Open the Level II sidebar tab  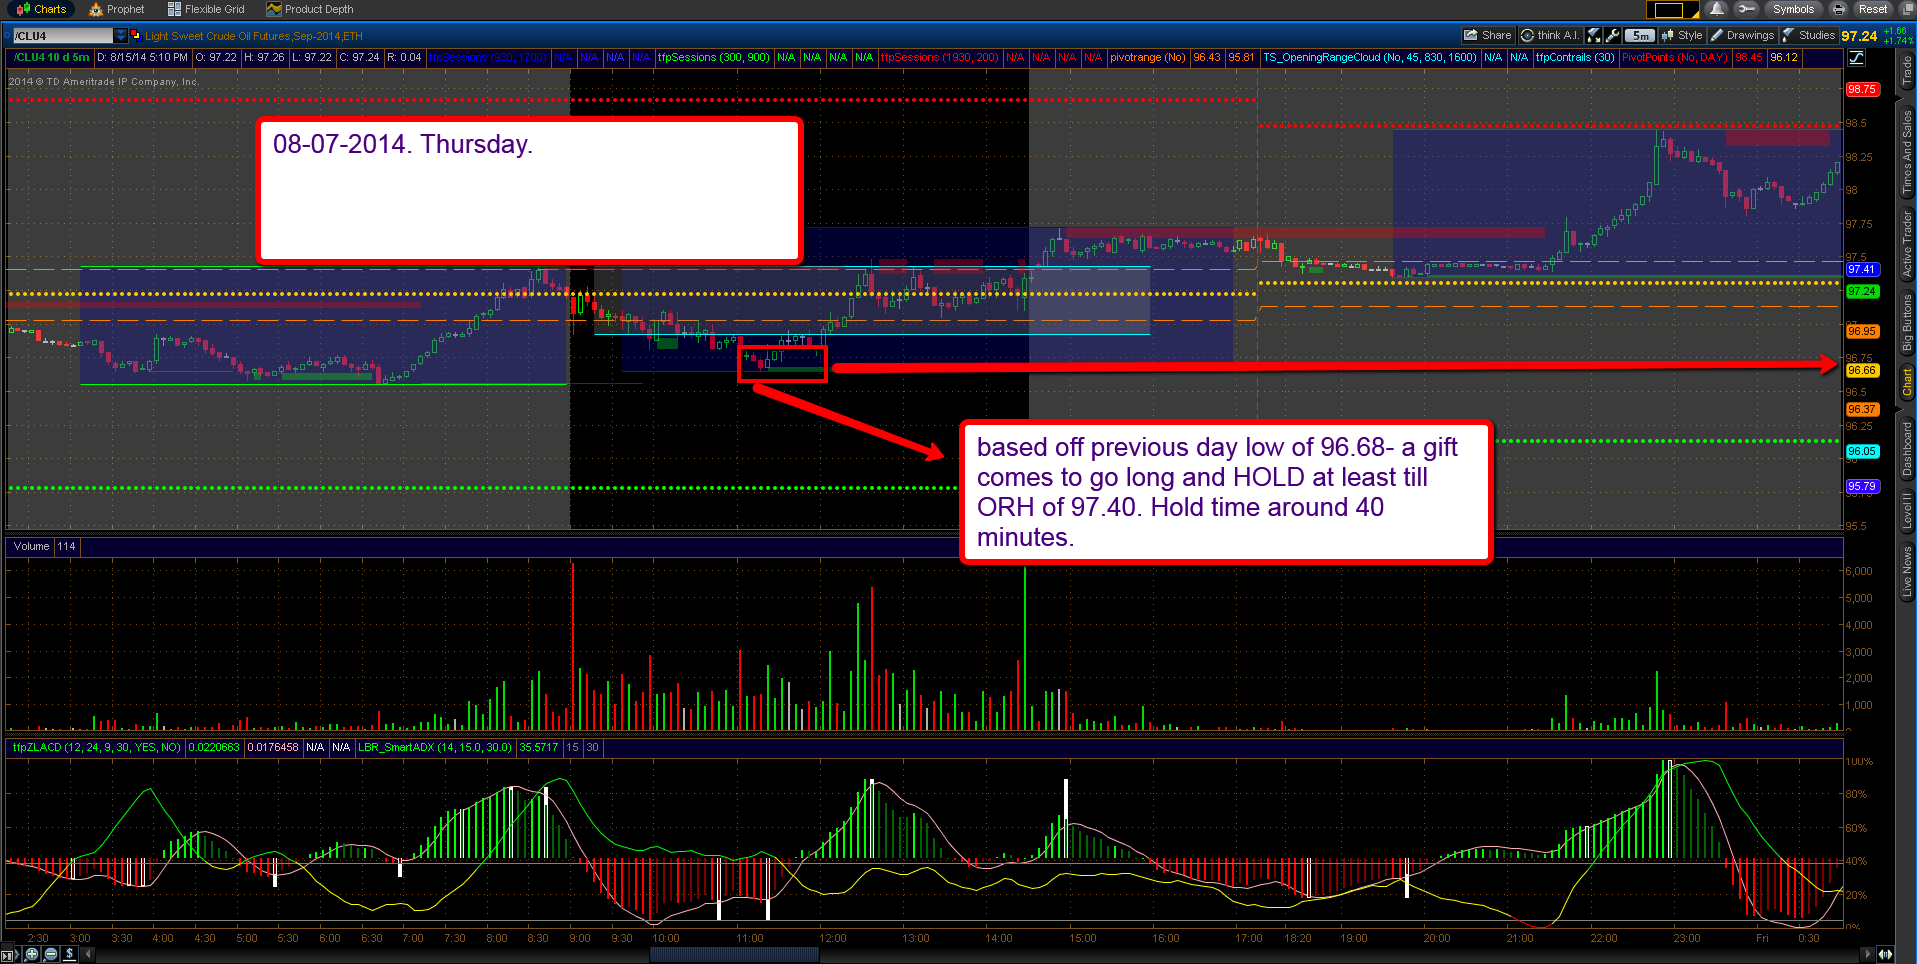click(x=1907, y=511)
